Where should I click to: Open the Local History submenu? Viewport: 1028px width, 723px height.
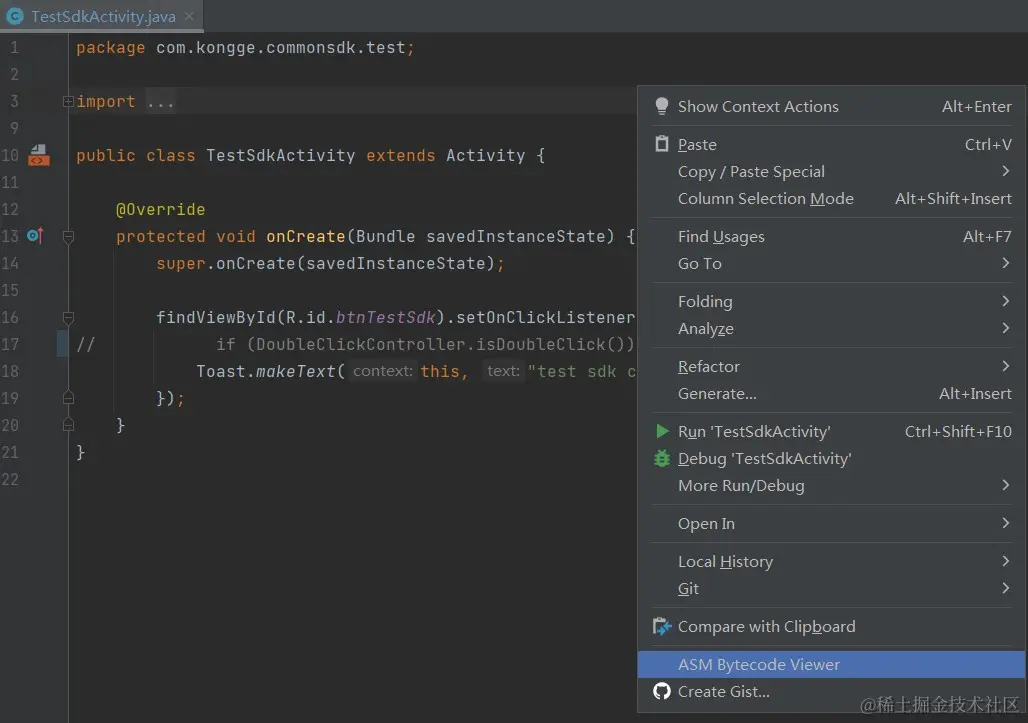point(831,562)
